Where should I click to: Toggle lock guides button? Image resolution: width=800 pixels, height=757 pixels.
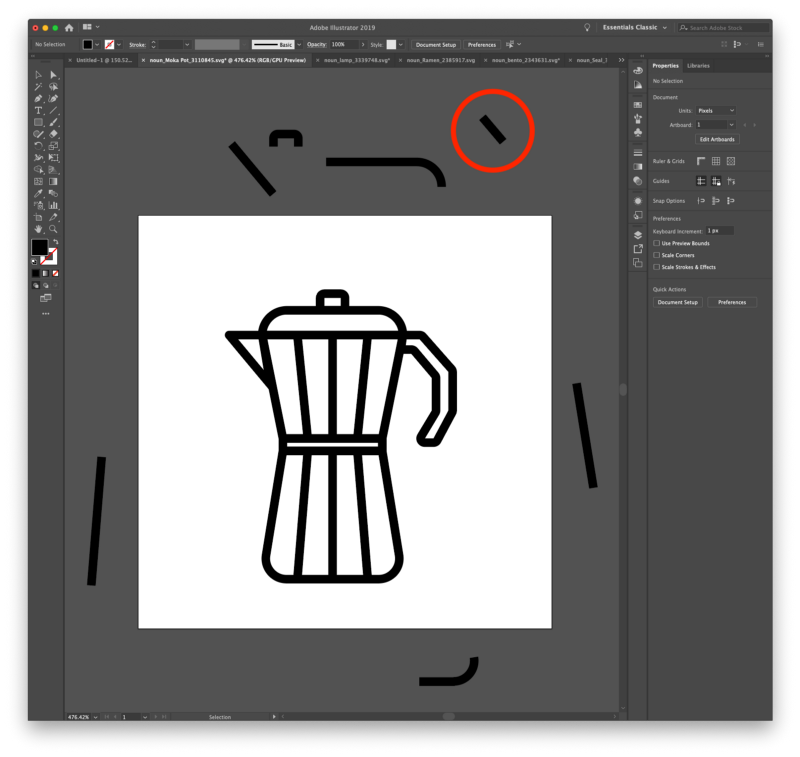coord(716,181)
